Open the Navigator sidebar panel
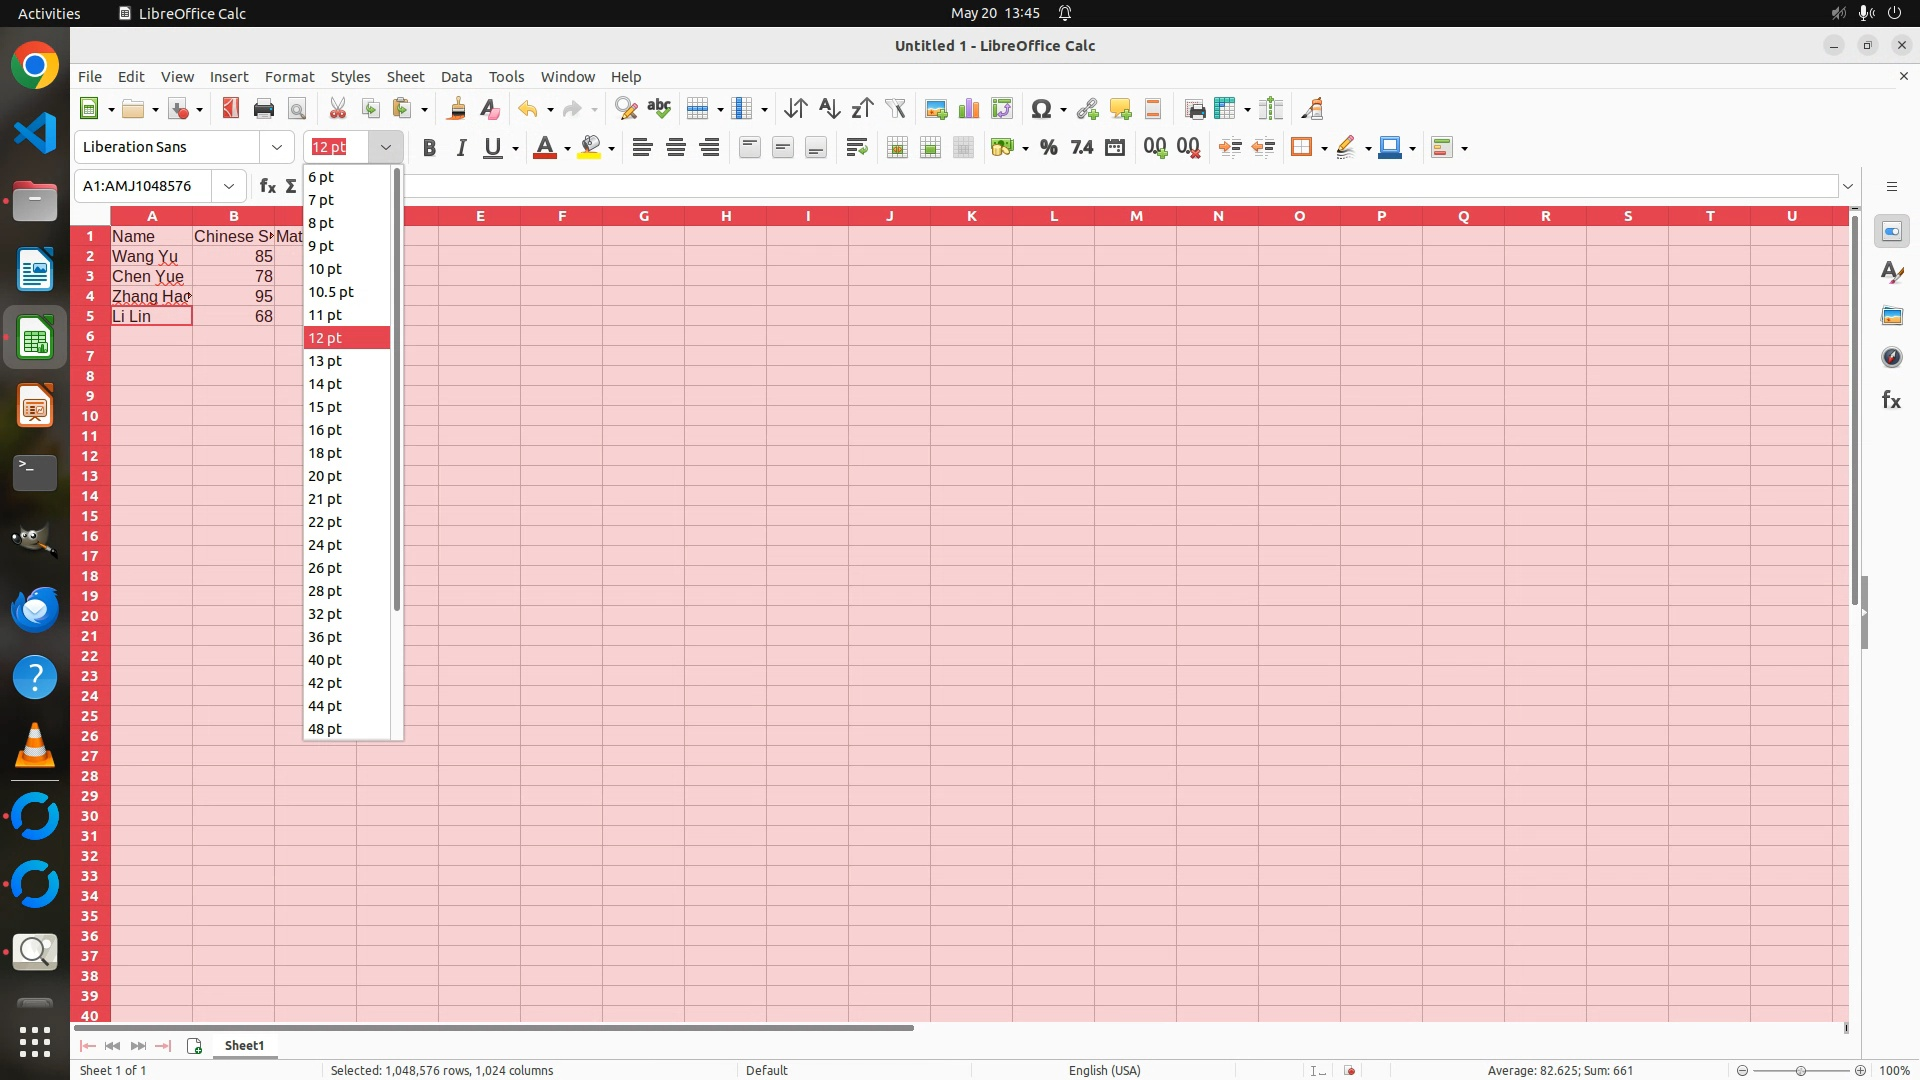 coord(1891,357)
